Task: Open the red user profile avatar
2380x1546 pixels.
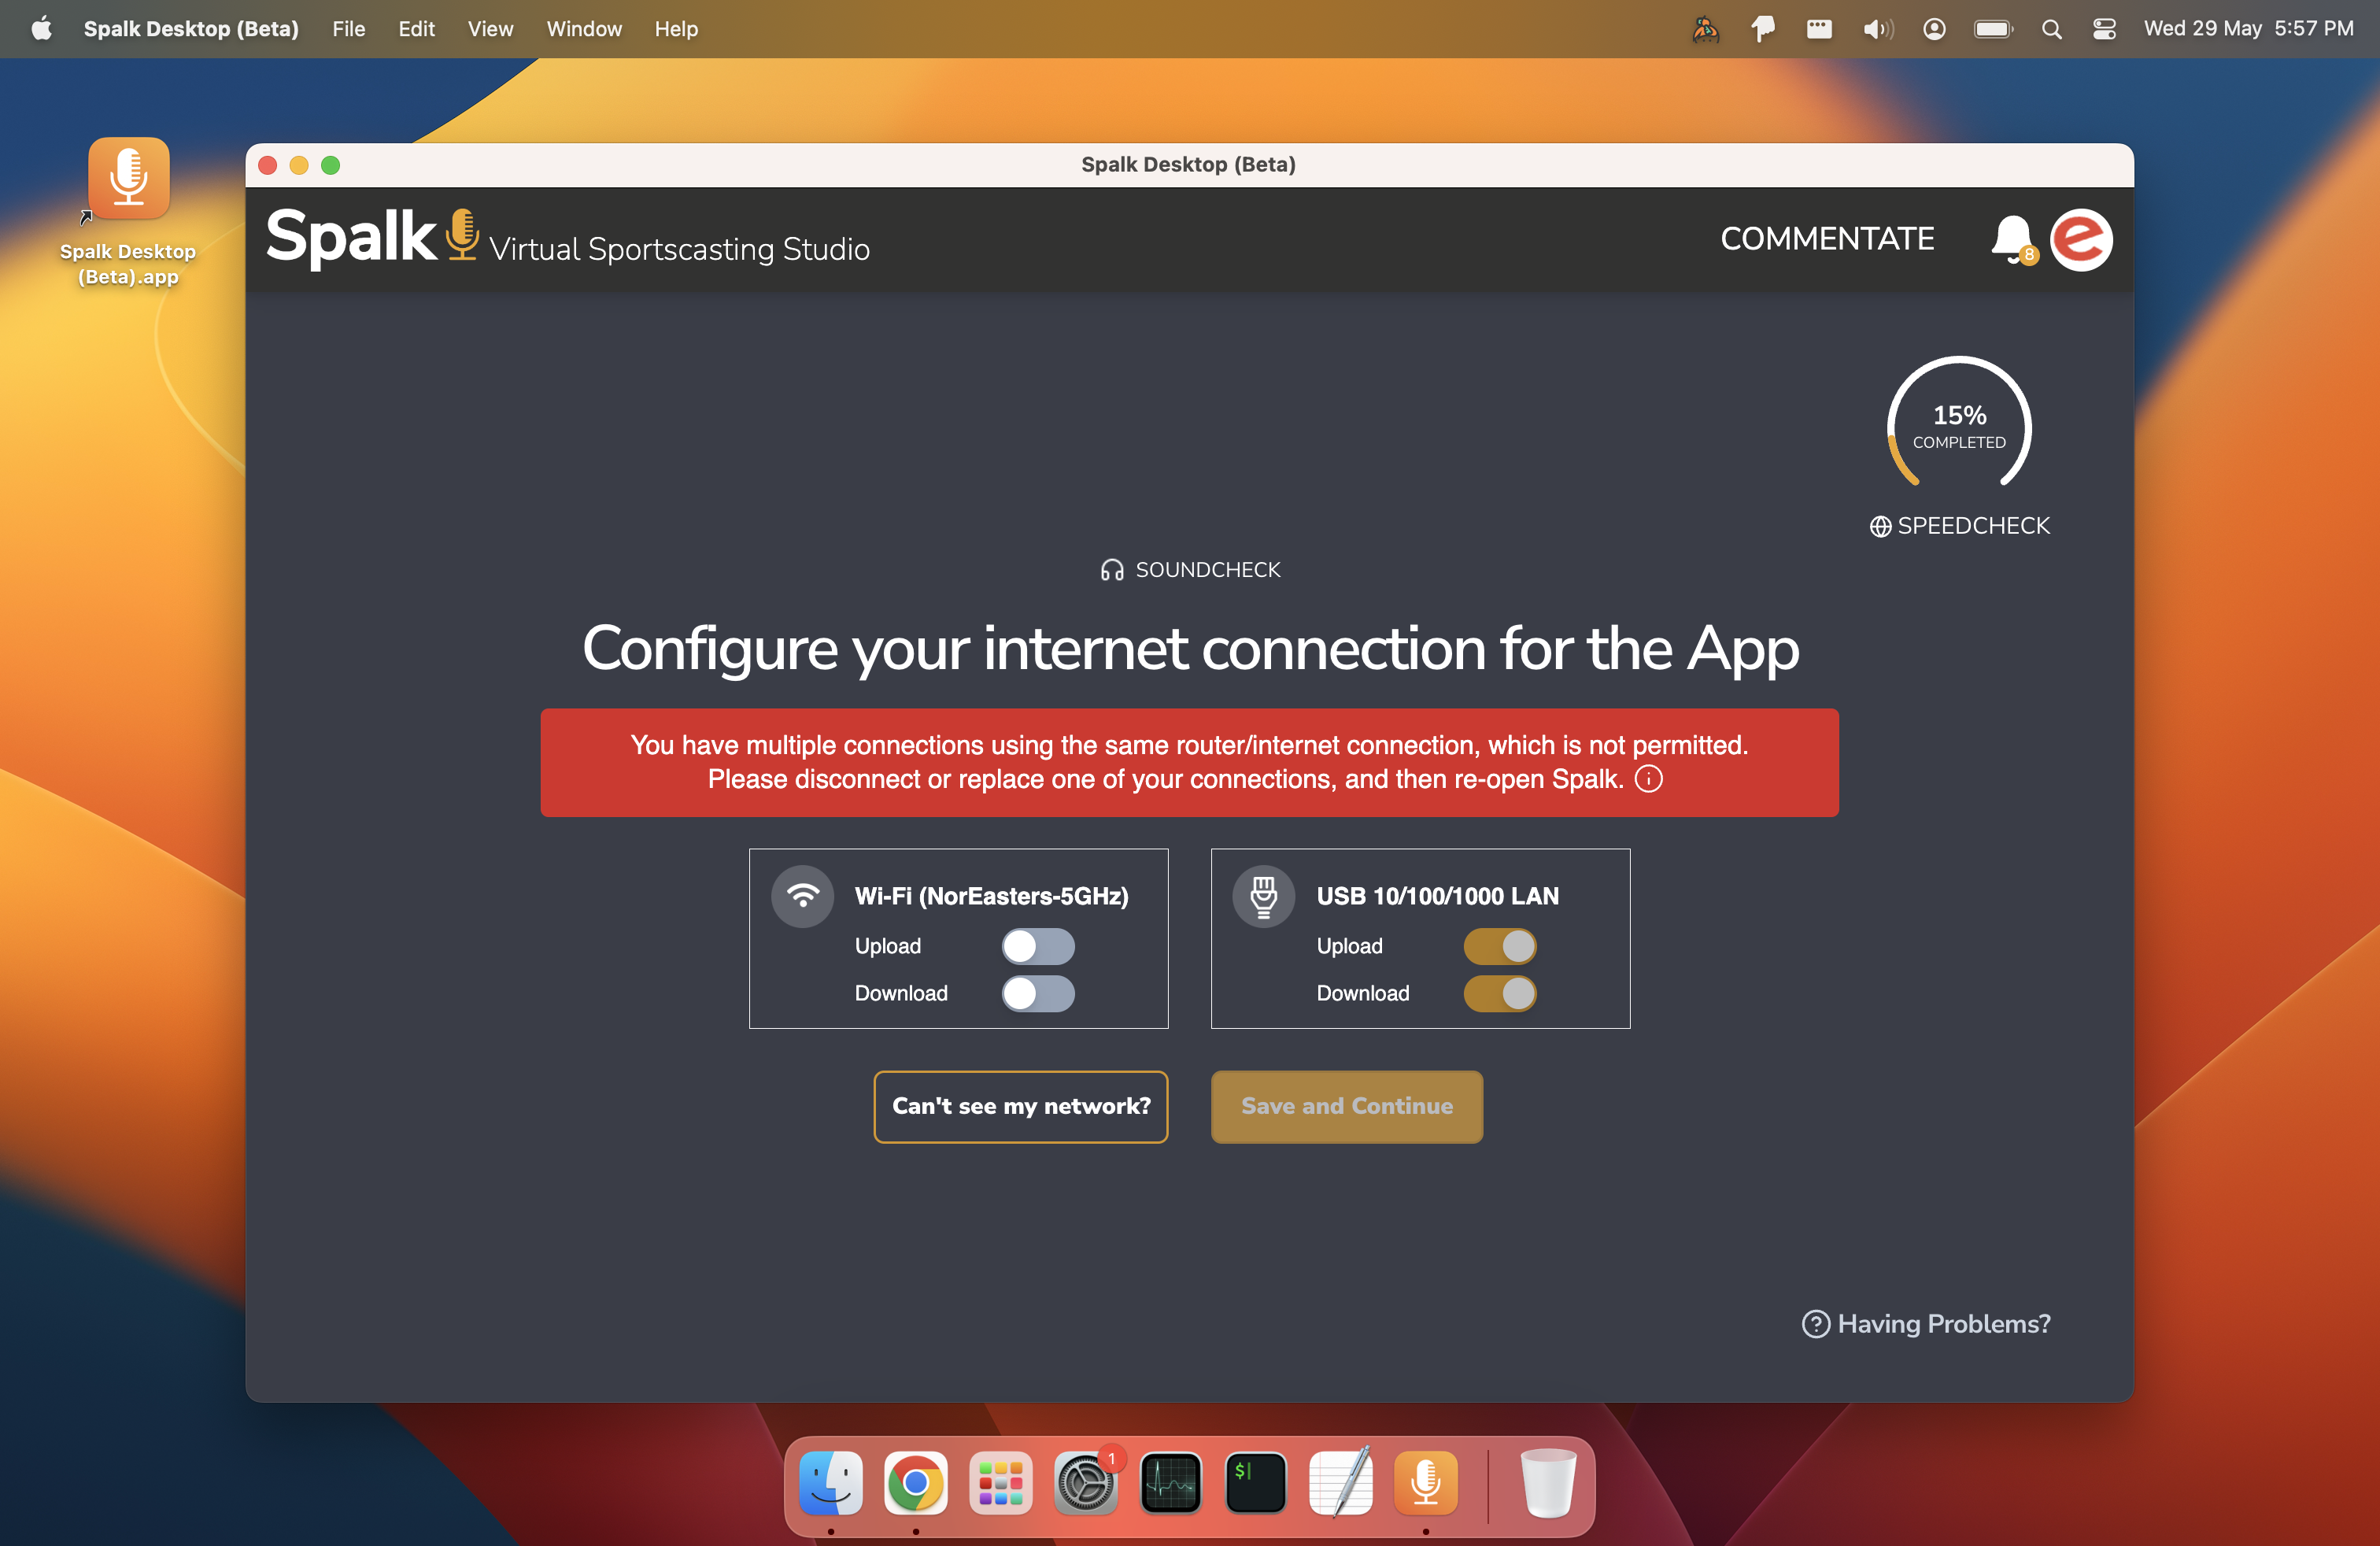Action: (x=2081, y=240)
